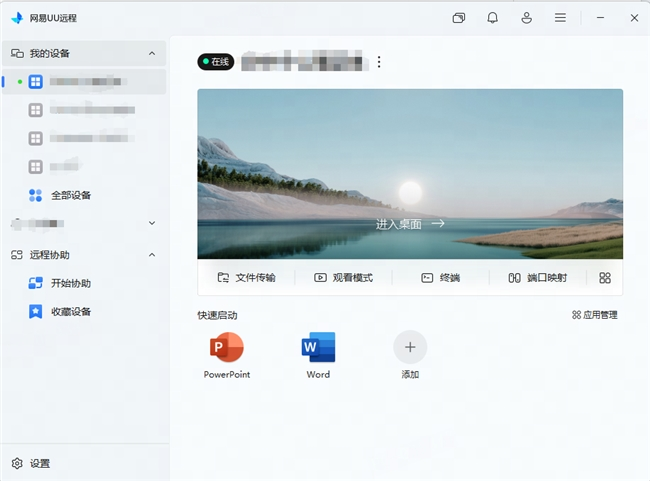Open the more tools grid icon
Image resolution: width=650 pixels, height=481 pixels.
[605, 278]
